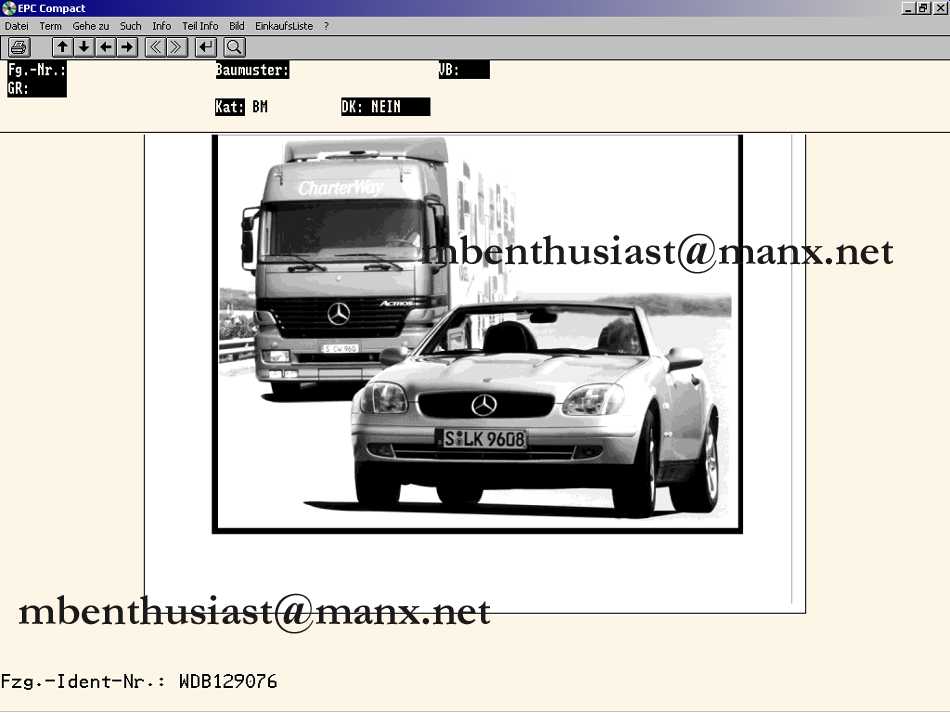This screenshot has height=713, width=950.
Task: Click the Mercedes truck and car image
Action: (x=477, y=333)
